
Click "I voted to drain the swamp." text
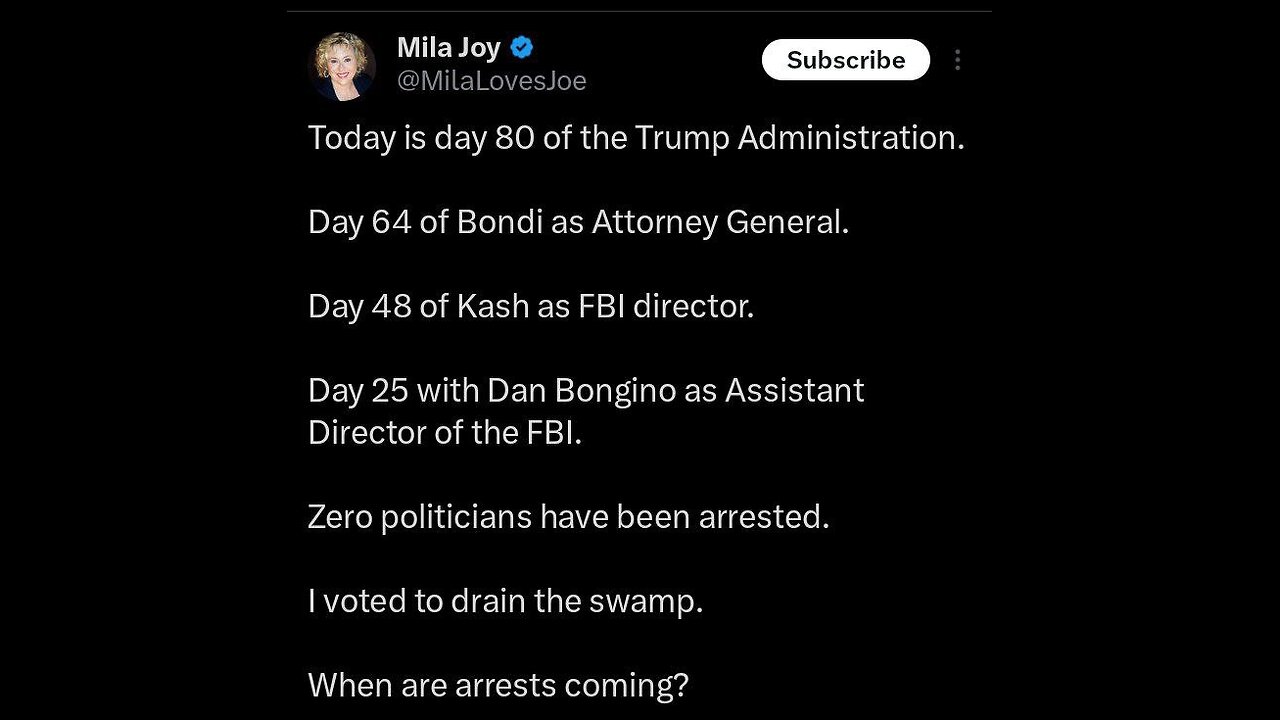tap(505, 601)
